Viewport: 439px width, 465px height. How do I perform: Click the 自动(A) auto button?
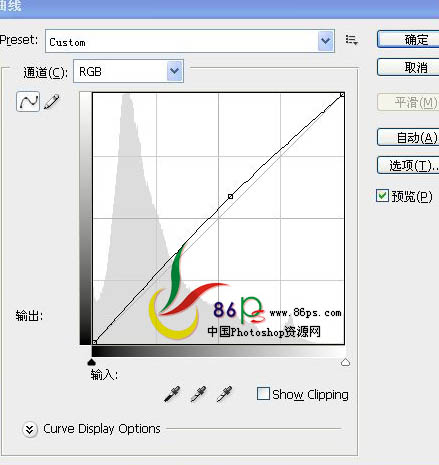408,137
